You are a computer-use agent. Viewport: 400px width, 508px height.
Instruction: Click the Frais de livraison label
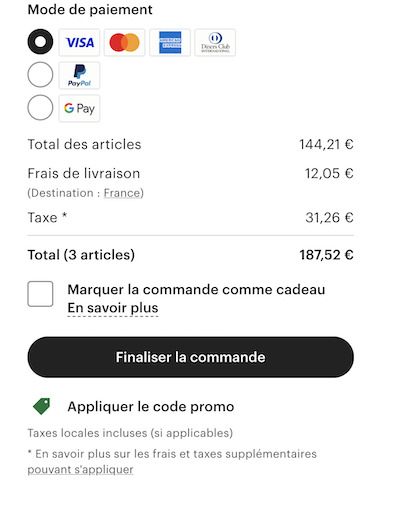pyautogui.click(x=84, y=174)
